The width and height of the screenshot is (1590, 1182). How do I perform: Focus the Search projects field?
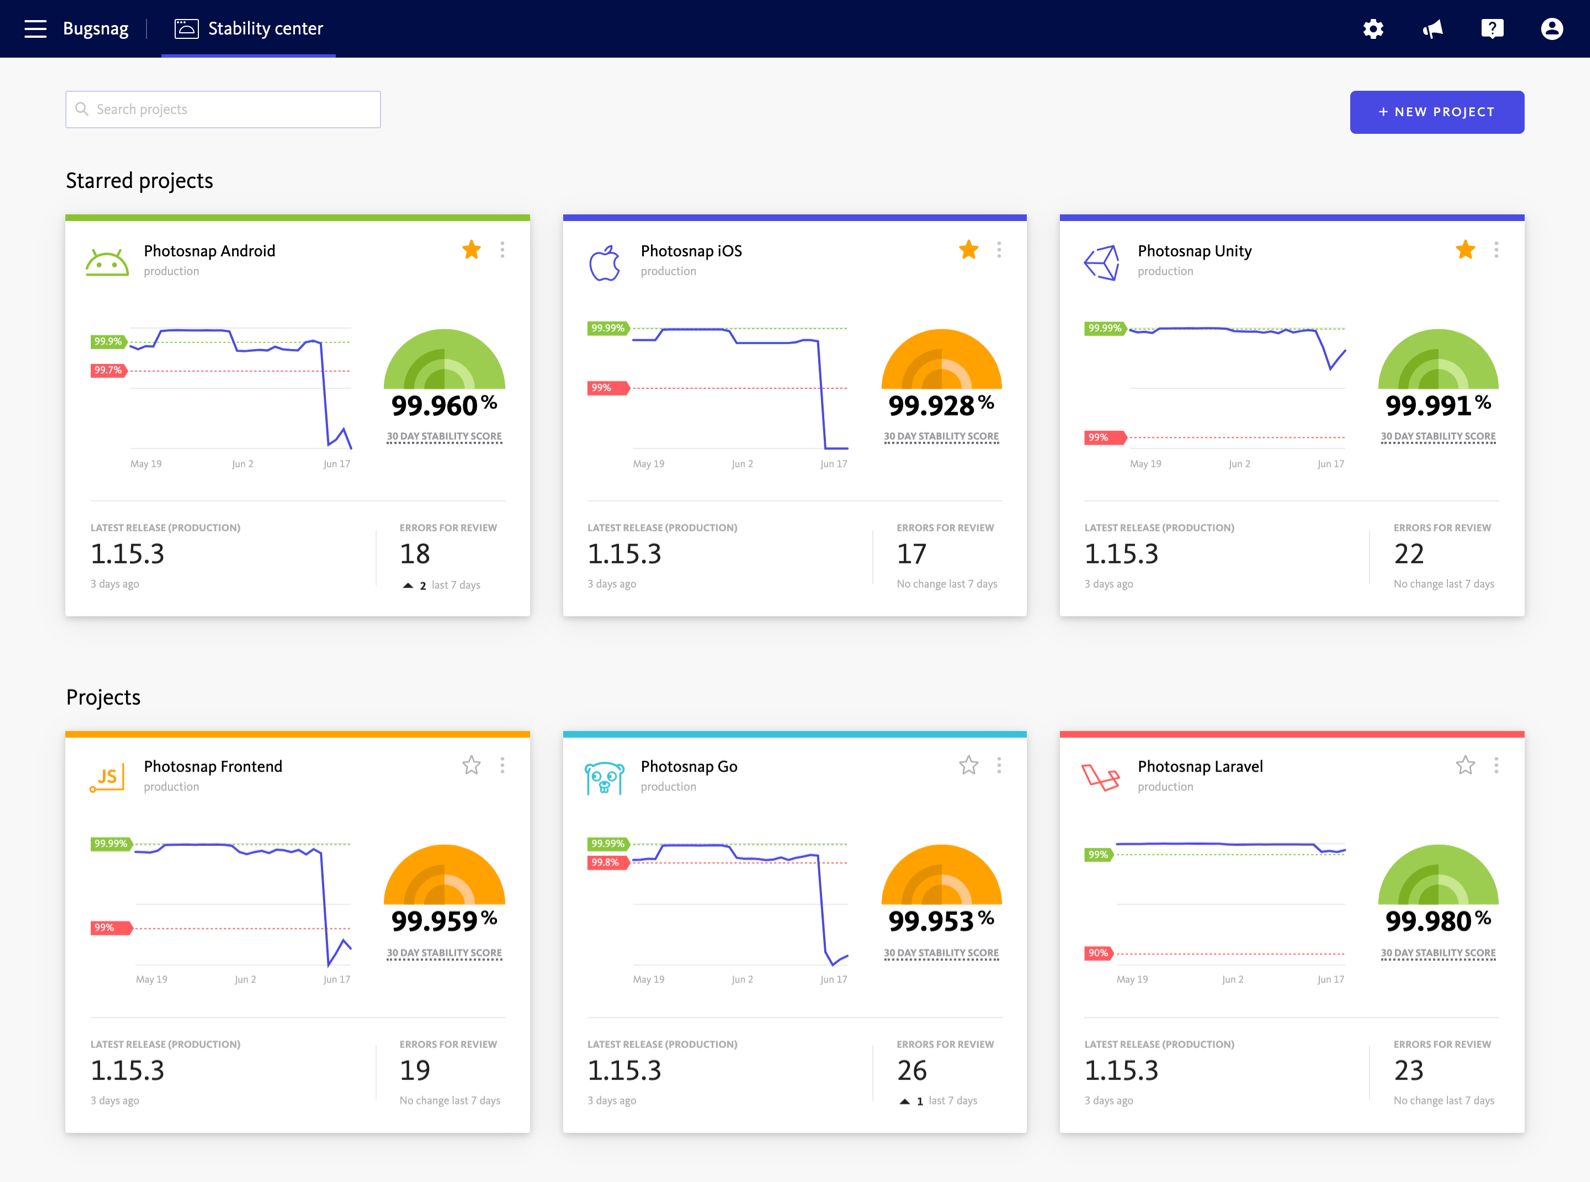223,109
